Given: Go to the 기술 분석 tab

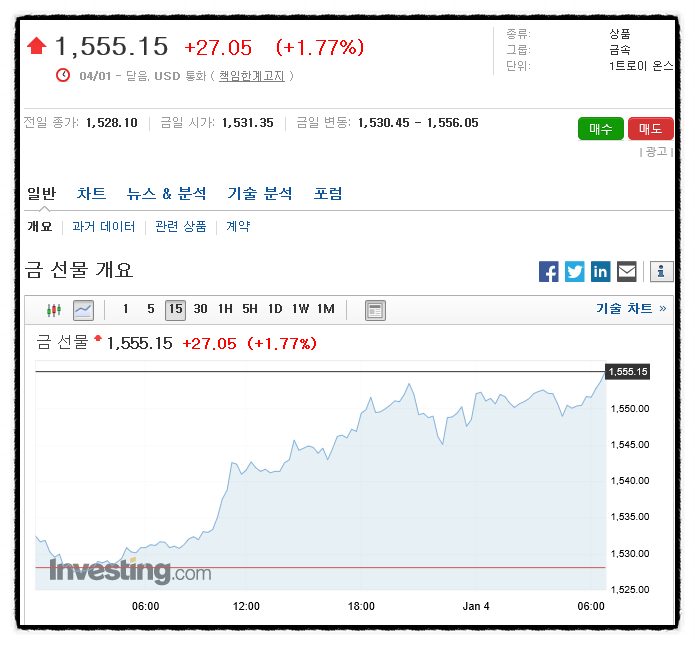Looking at the screenshot, I should click(260, 193).
